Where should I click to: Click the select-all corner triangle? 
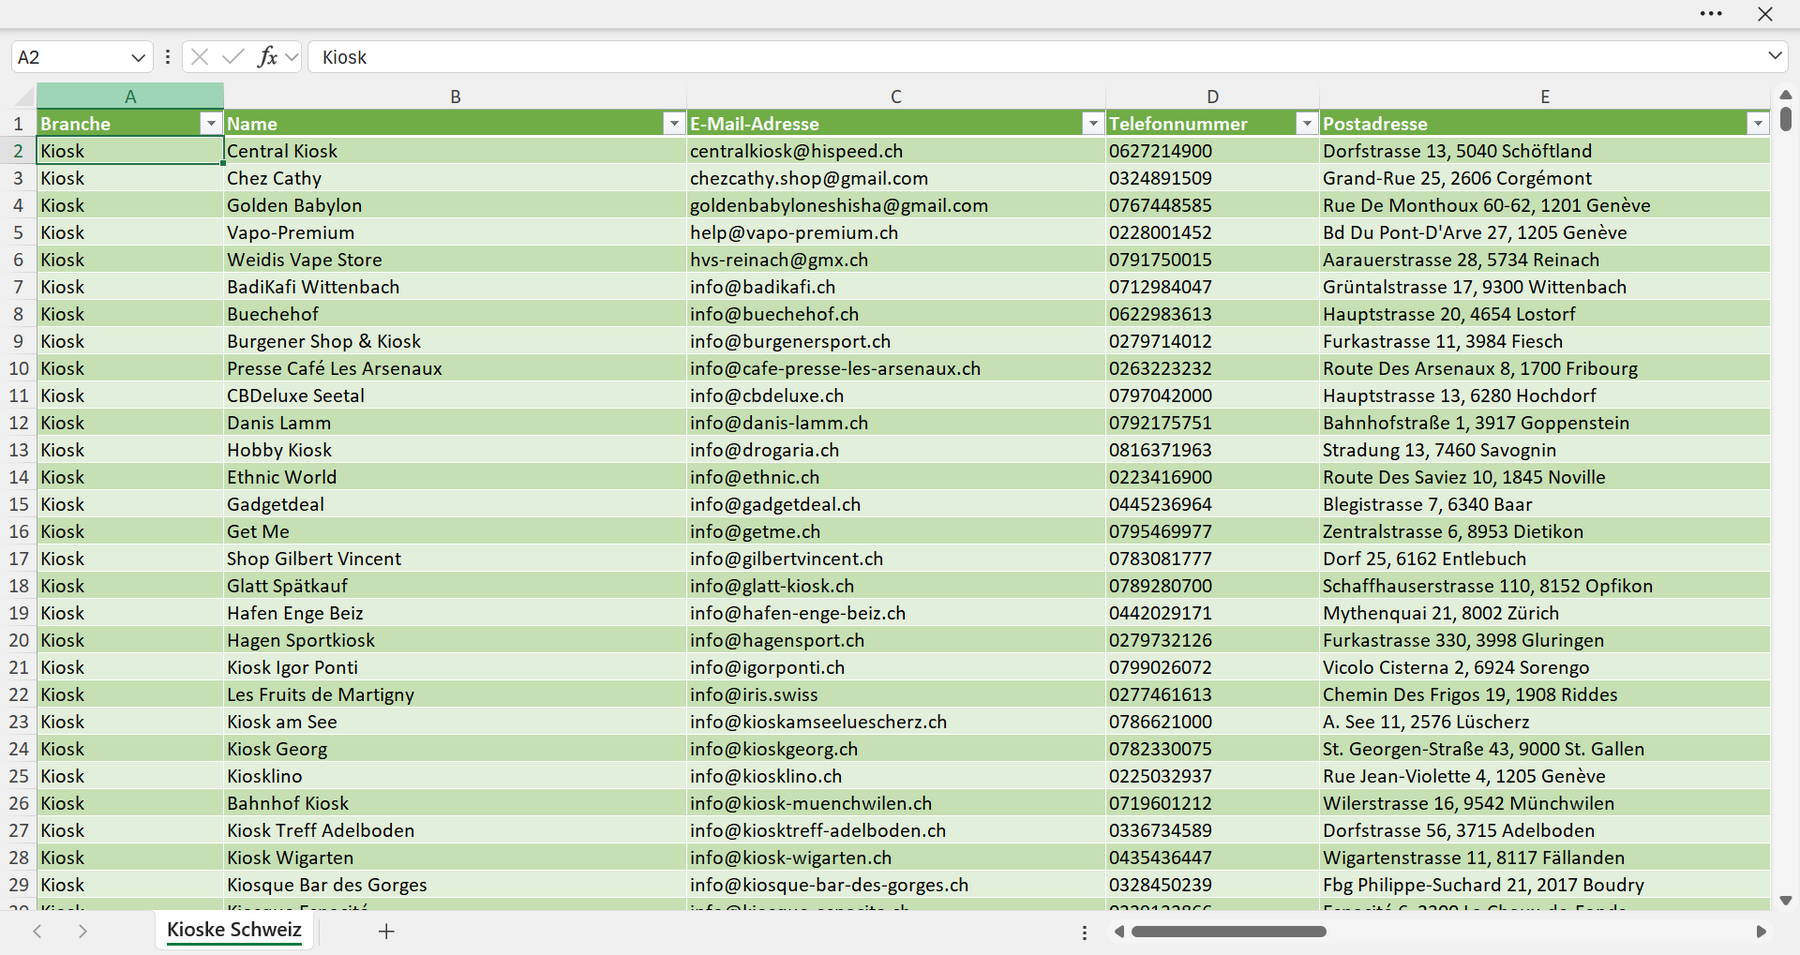23,97
